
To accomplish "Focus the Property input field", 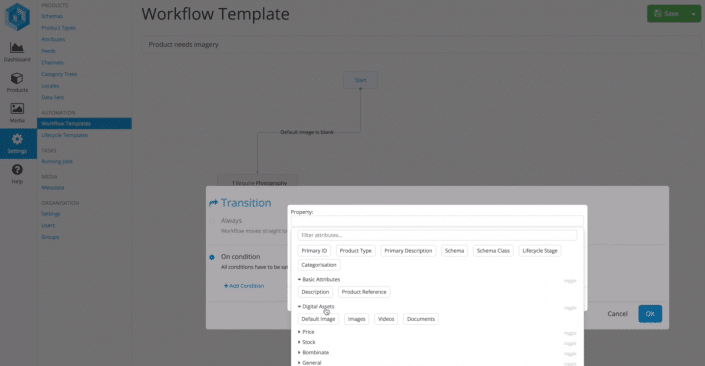I will pos(437,221).
